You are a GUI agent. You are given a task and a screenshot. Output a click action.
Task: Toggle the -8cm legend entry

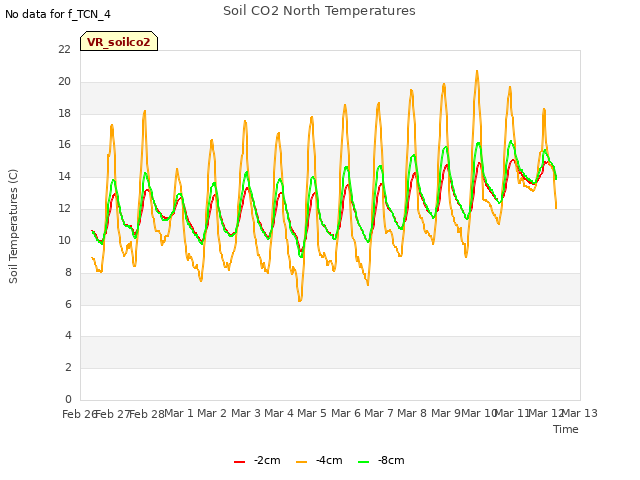pos(381,460)
